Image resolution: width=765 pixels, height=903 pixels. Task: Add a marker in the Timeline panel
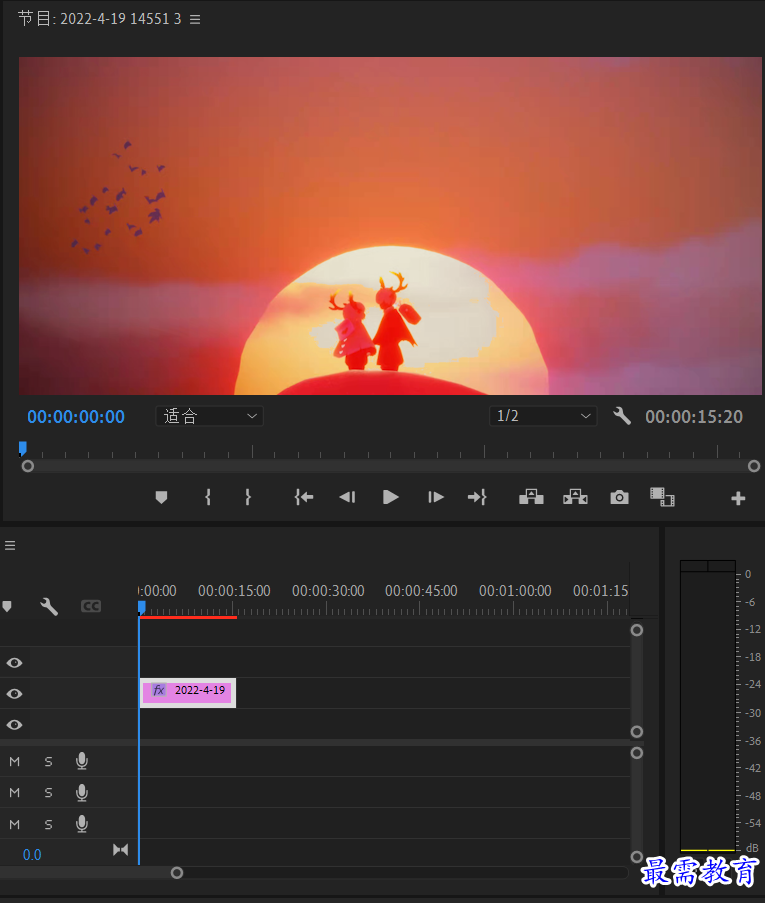coord(7,606)
